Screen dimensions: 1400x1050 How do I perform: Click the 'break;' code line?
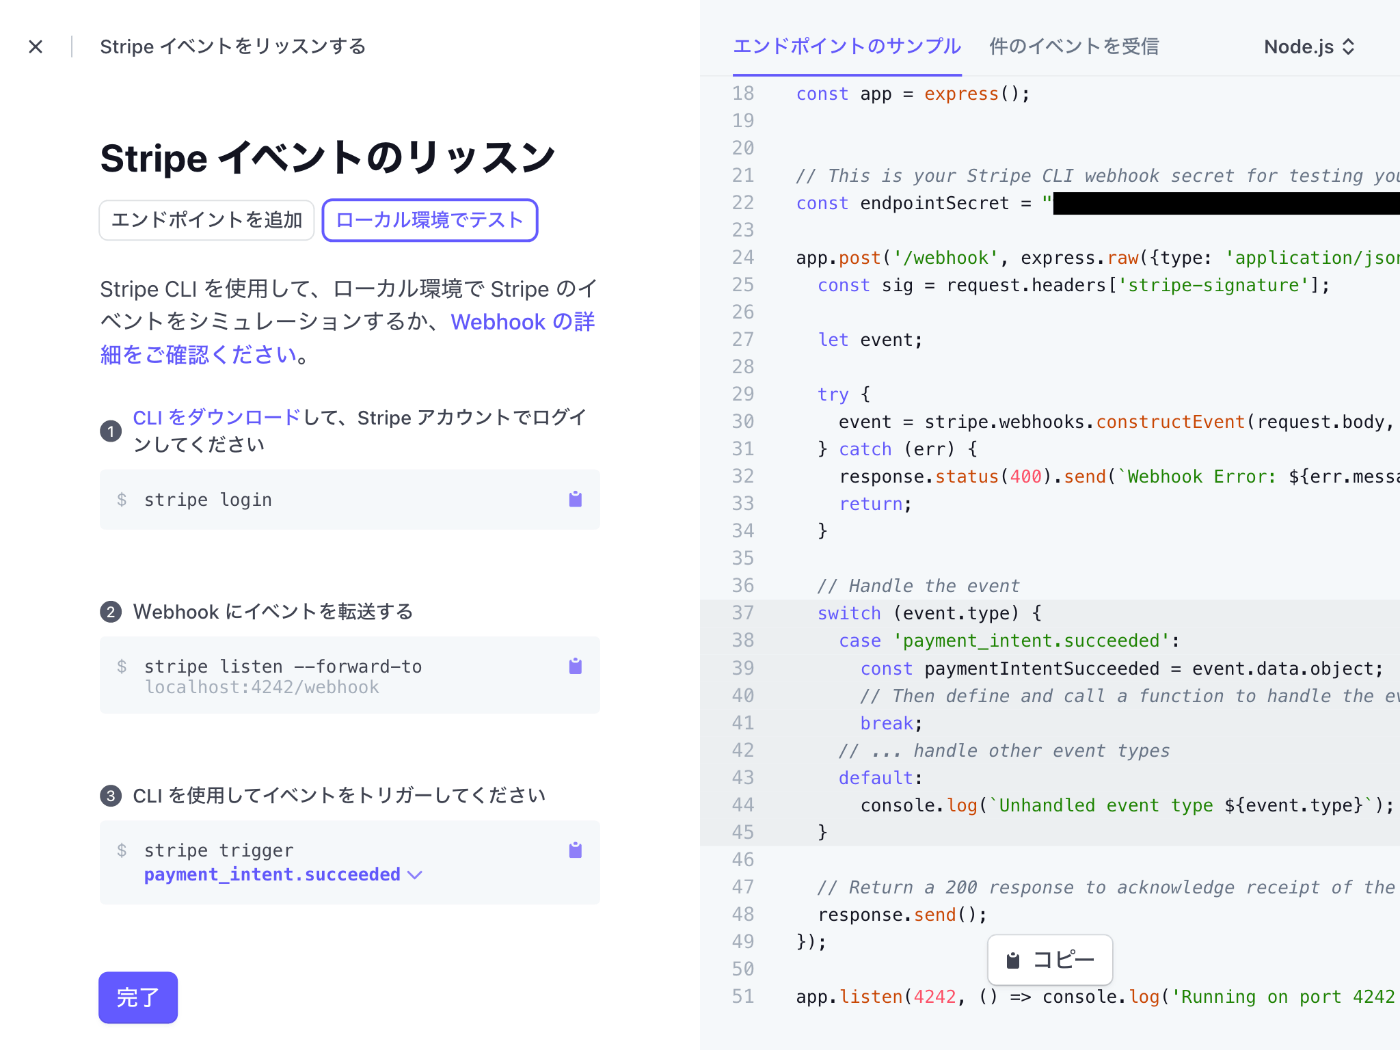tap(892, 723)
